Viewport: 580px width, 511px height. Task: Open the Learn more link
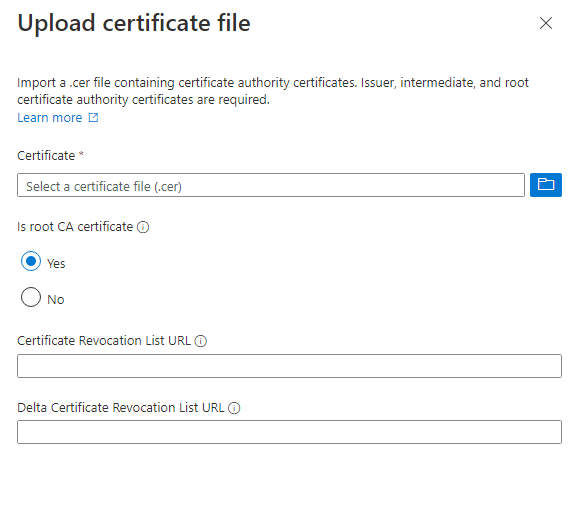pos(50,118)
